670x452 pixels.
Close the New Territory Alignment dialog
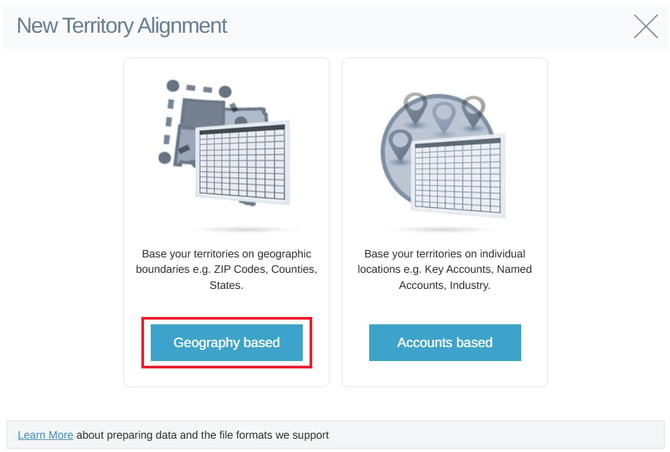(x=646, y=26)
